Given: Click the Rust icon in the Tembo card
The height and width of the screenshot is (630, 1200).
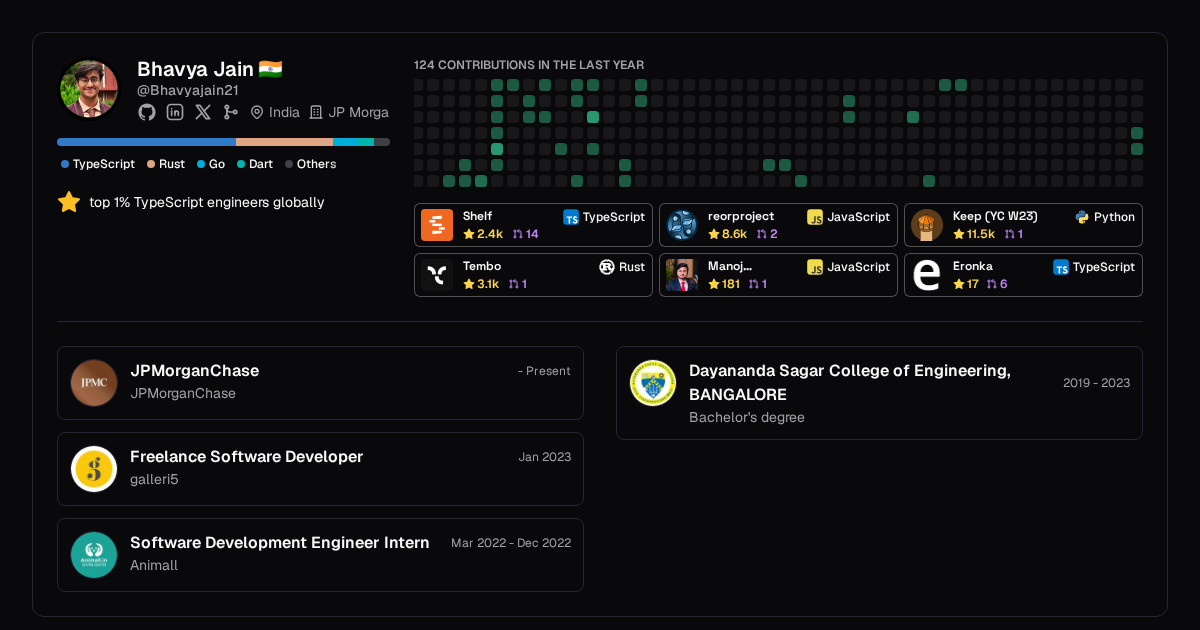Looking at the screenshot, I should pos(607,267).
